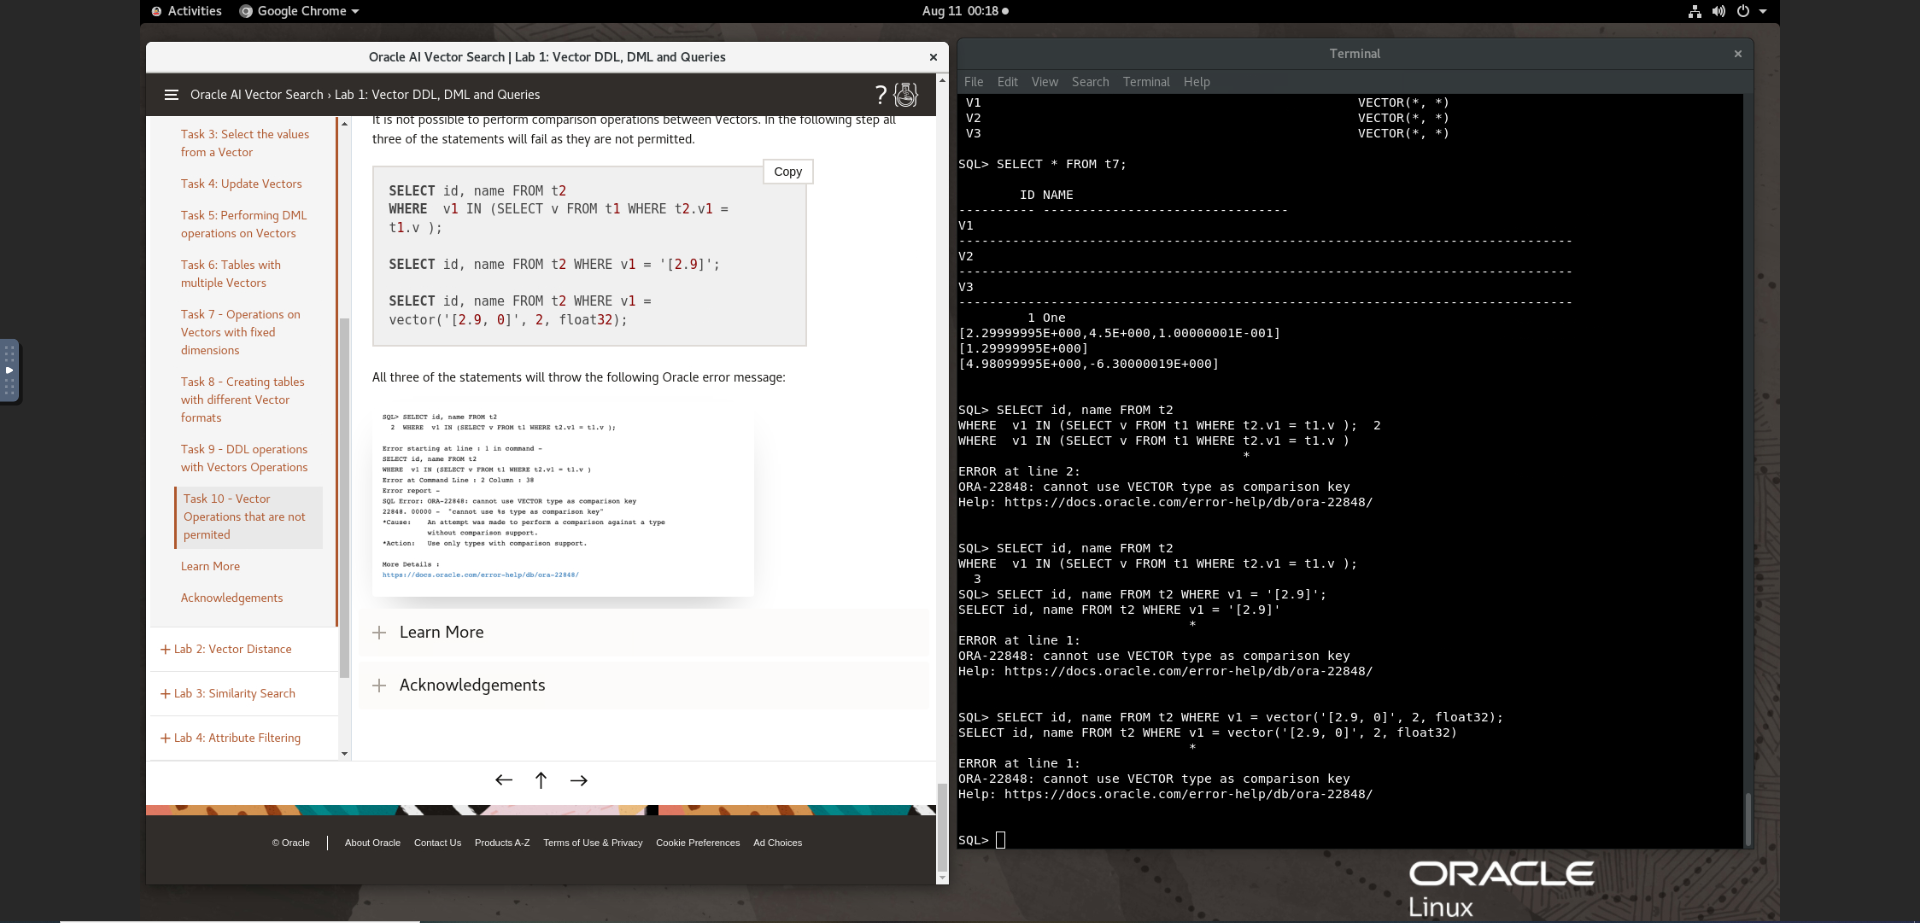Open the Terminal Search menu

[1091, 82]
